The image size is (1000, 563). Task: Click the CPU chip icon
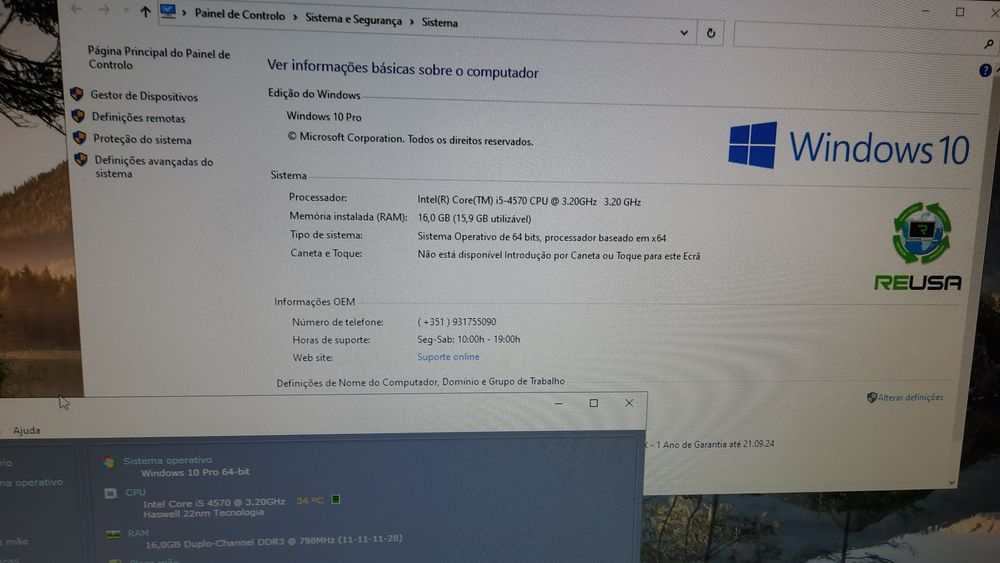click(110, 494)
